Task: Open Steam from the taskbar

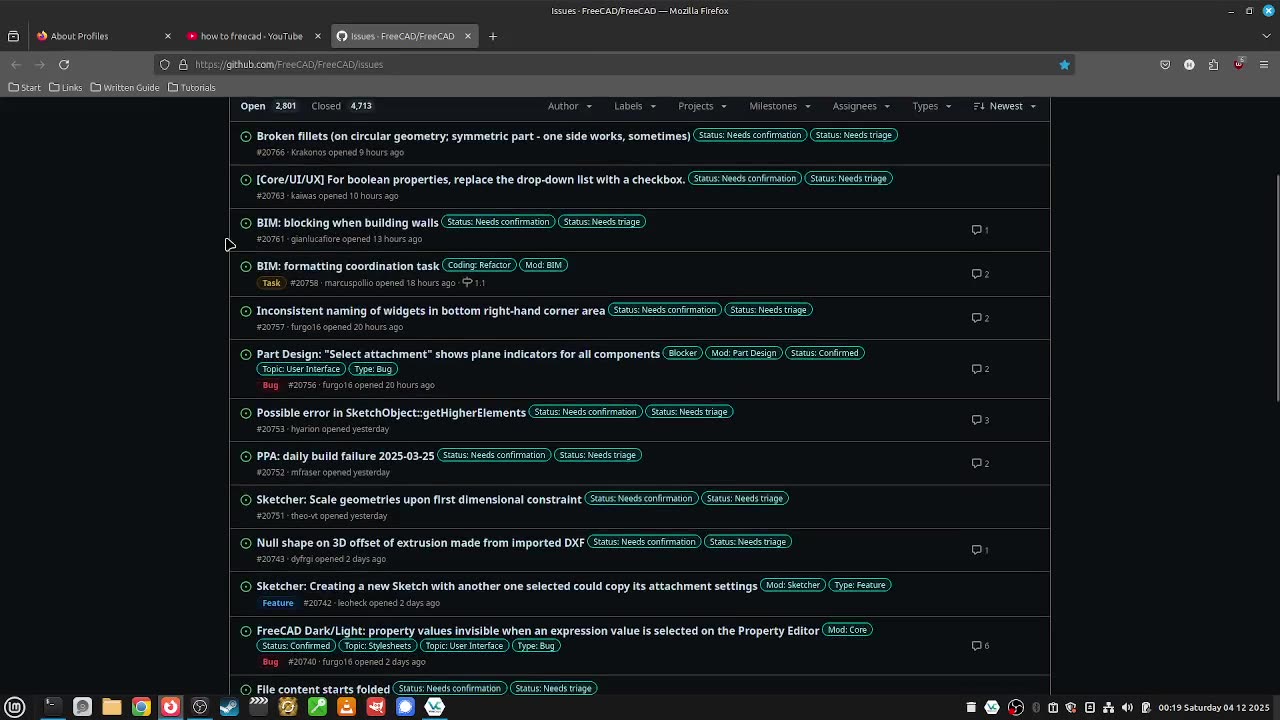Action: click(x=229, y=707)
